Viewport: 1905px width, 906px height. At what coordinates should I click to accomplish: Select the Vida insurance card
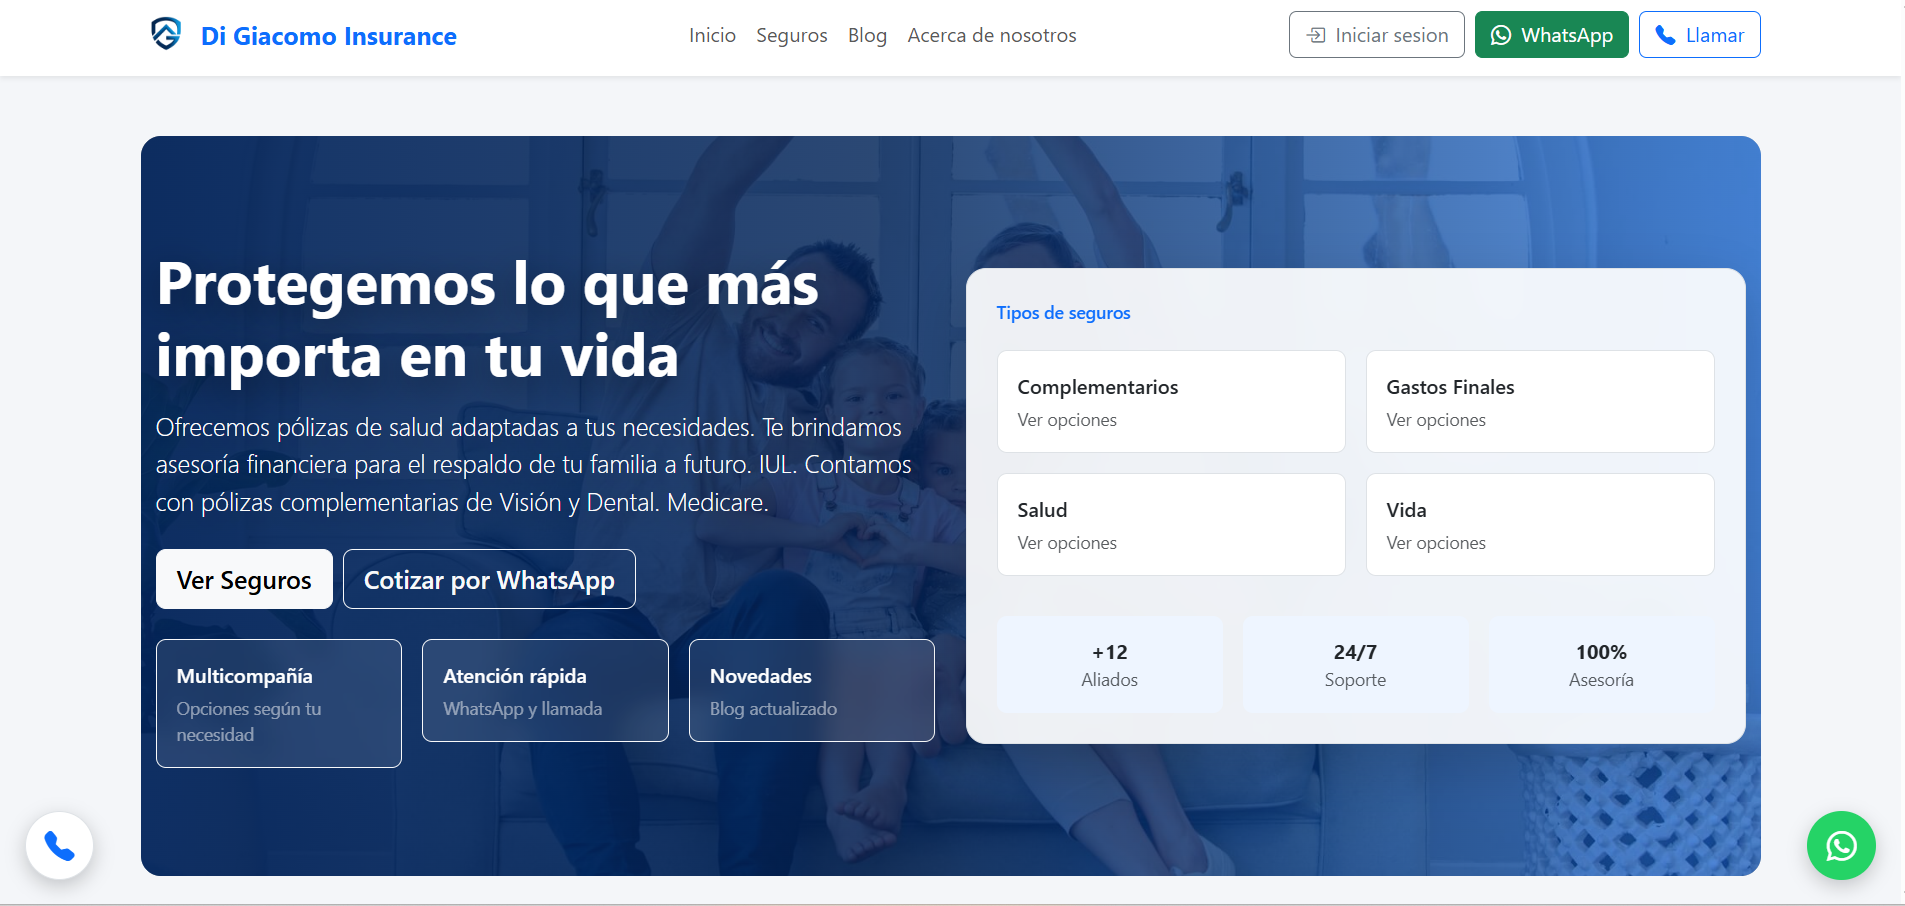pyautogui.click(x=1539, y=524)
